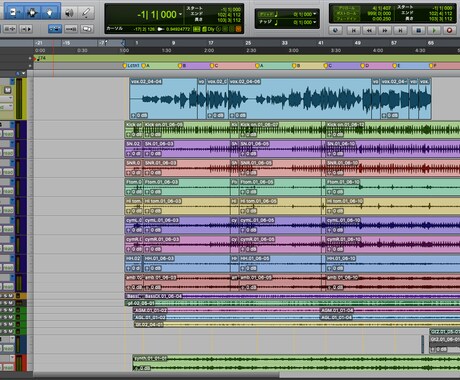460x380 pixels.
Task: Select marker E on the markers ruler
Action: pos(396,66)
